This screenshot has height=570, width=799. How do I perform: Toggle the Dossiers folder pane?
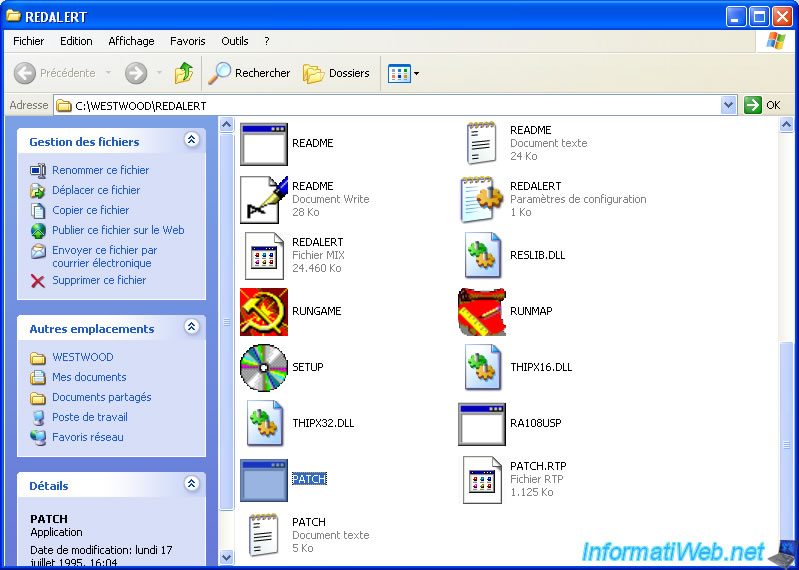click(x=336, y=73)
